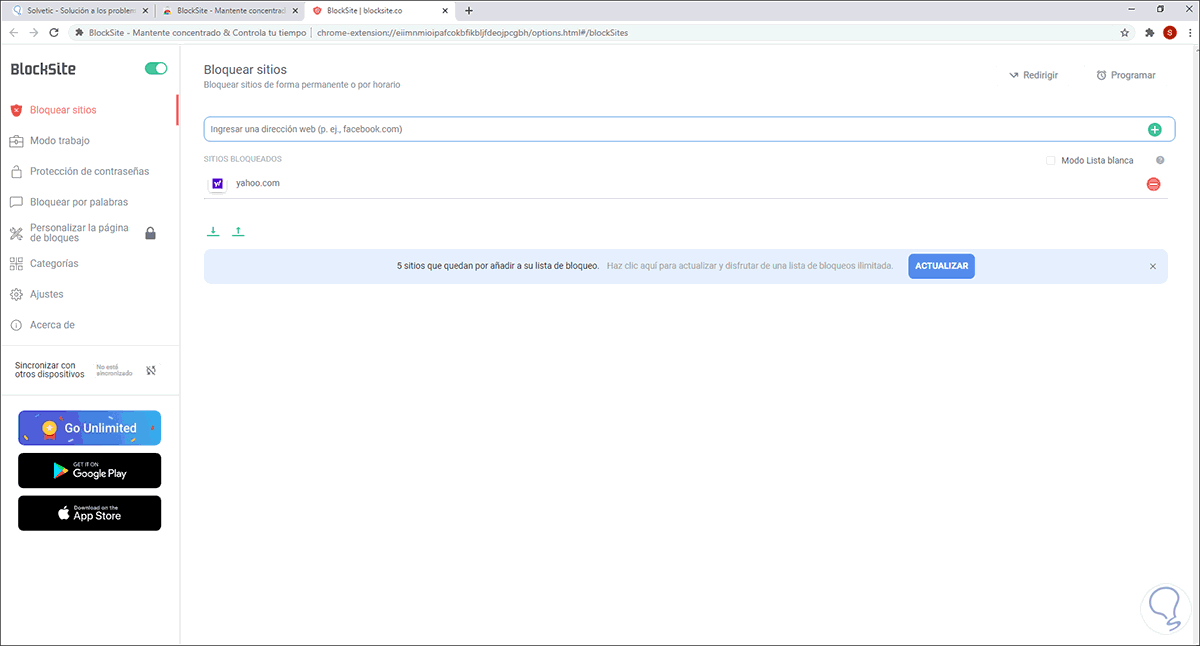This screenshot has width=1200, height=646.
Task: Open the Acerca de info icon
Action: click(16, 325)
